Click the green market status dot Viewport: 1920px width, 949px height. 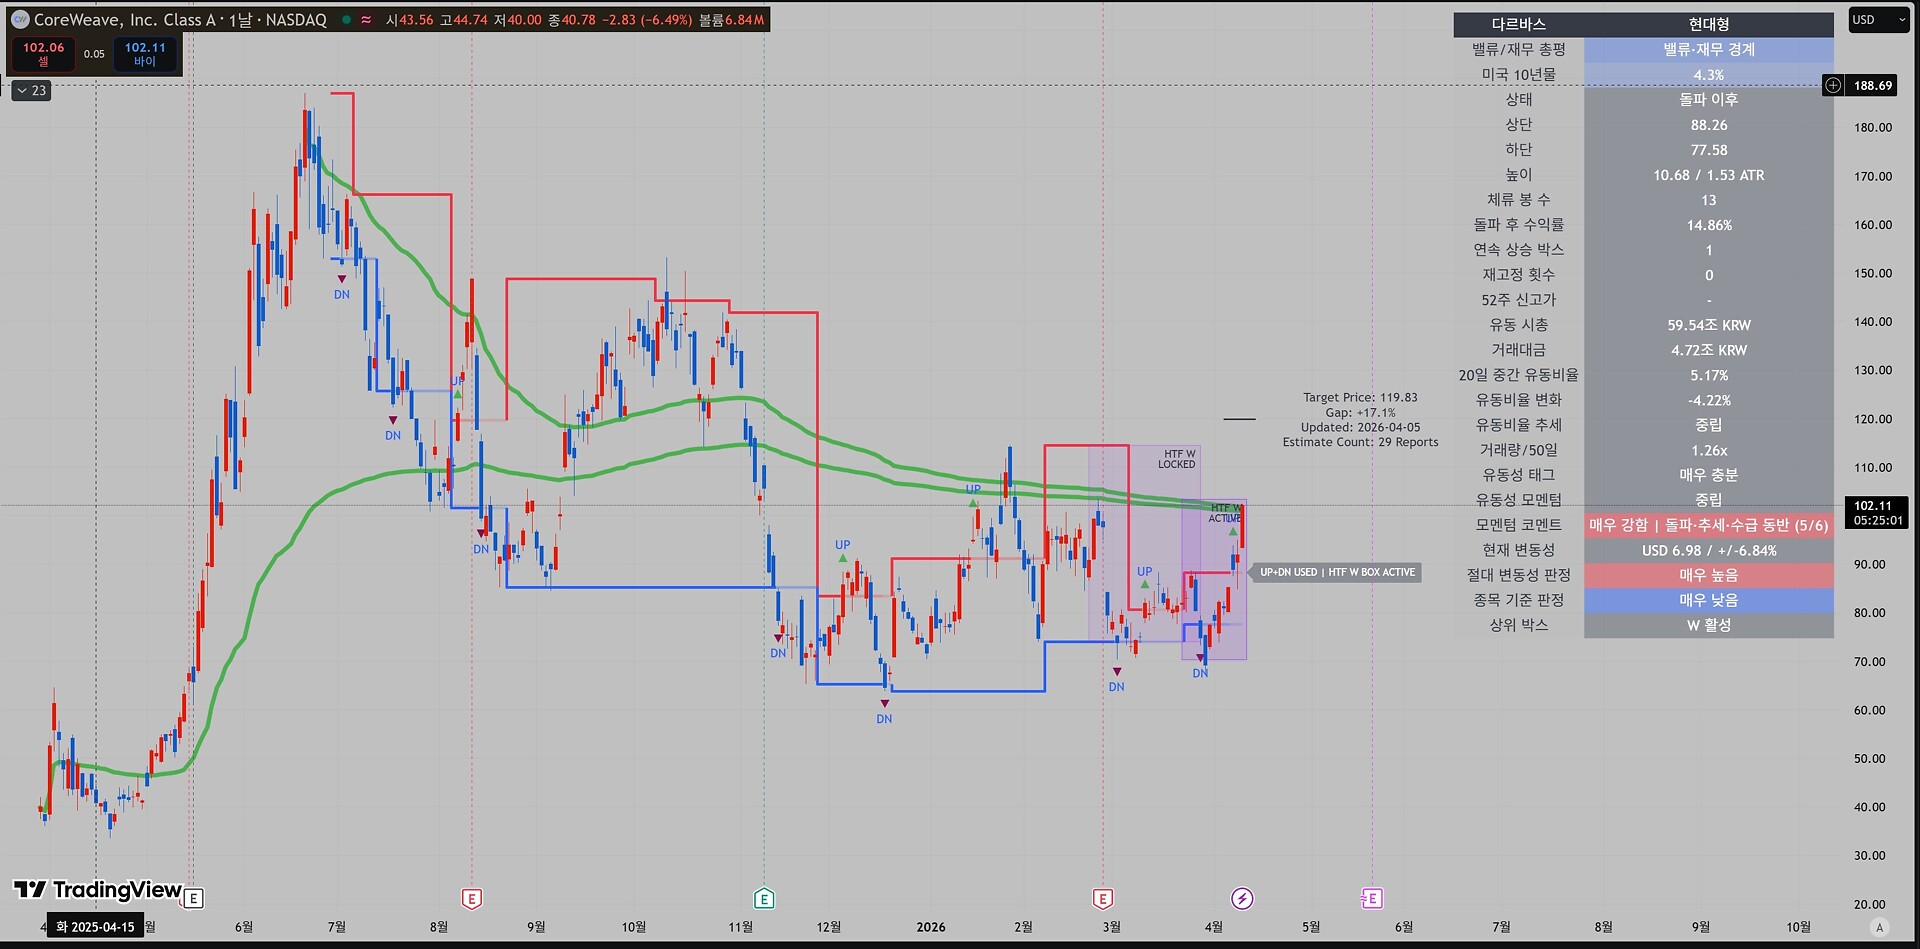click(346, 19)
